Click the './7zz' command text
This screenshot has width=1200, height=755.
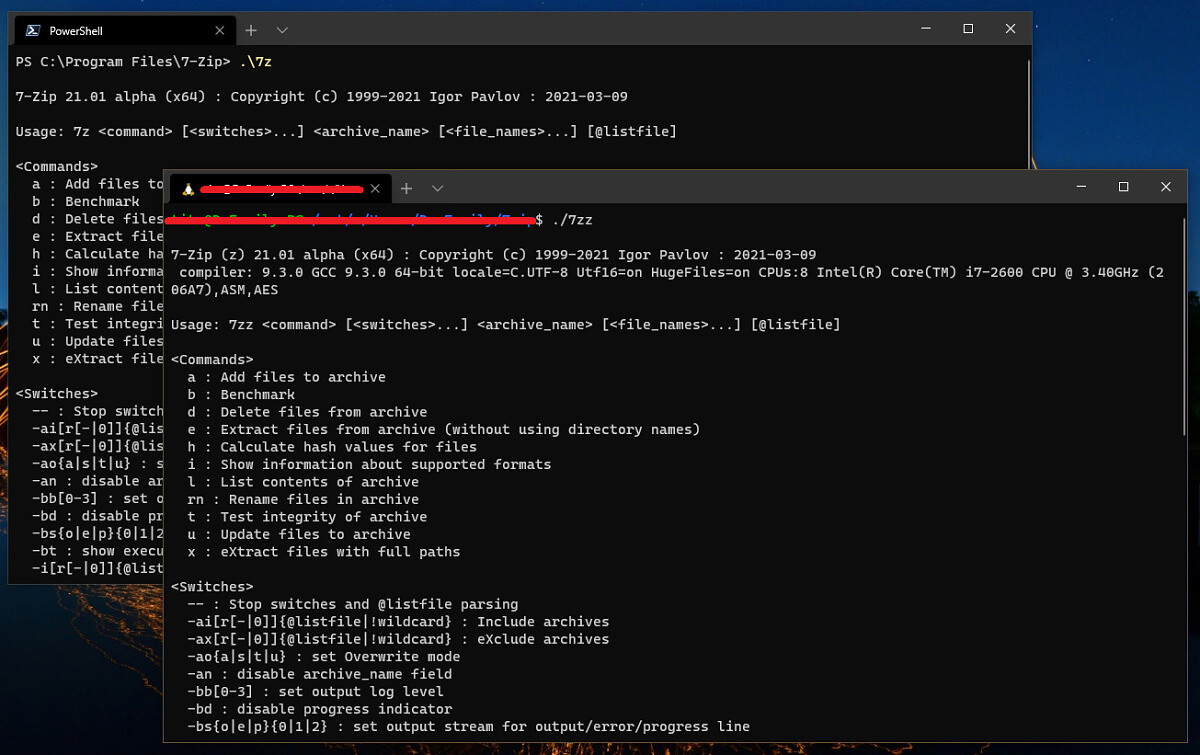point(572,219)
